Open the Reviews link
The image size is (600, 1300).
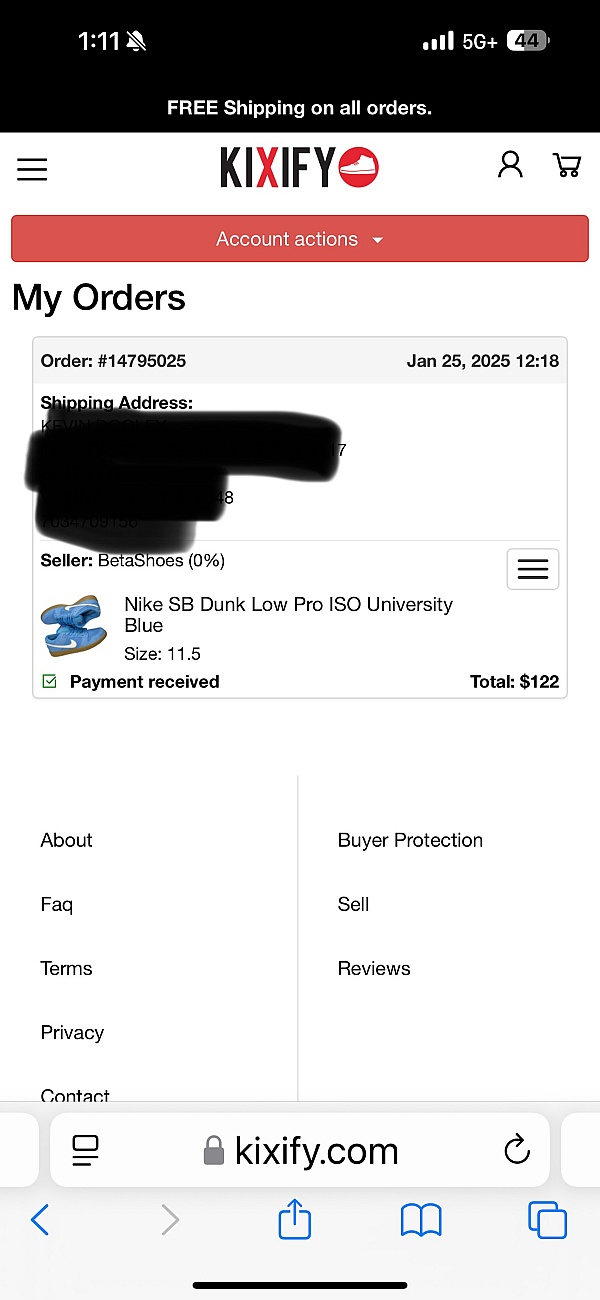pos(374,968)
